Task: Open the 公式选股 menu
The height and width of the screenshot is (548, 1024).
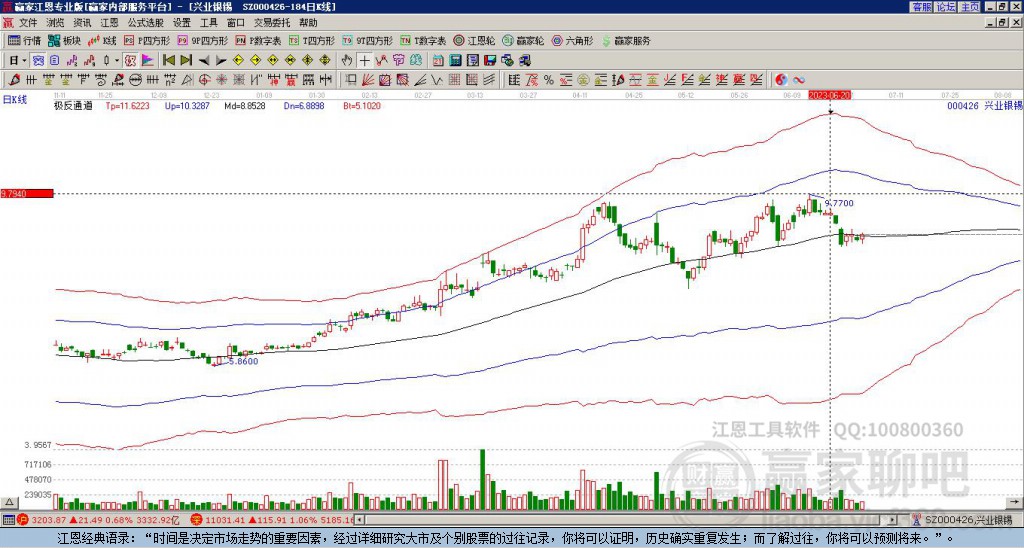Action: click(145, 23)
